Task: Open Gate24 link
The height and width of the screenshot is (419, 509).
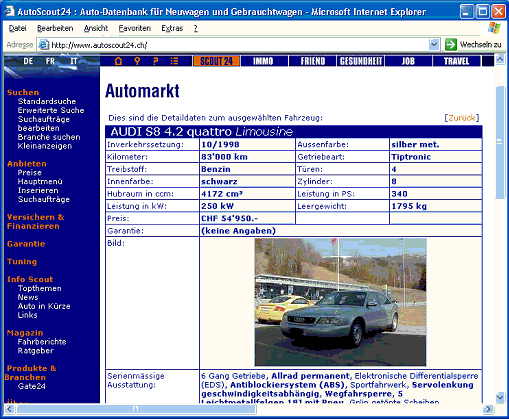Action: point(32,386)
